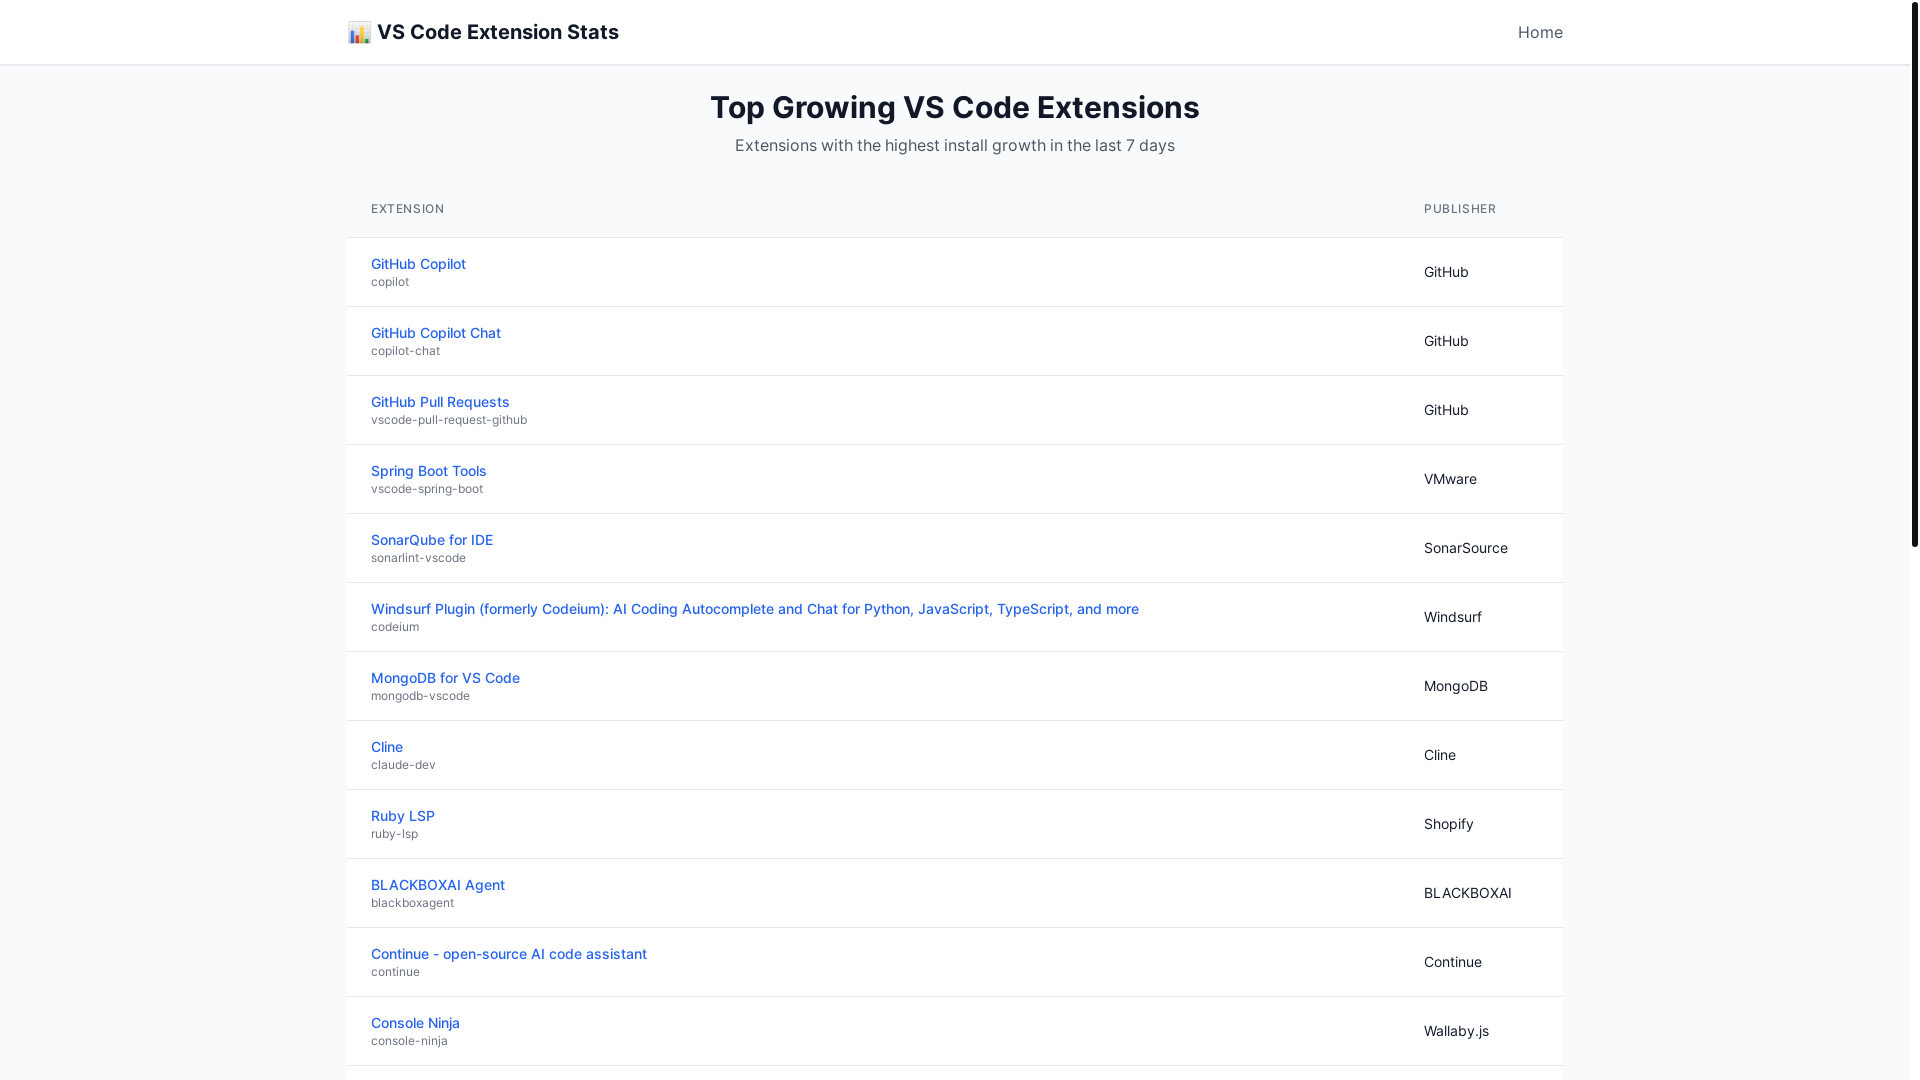1920x1080 pixels.
Task: Click the PUBLISHER column header
Action: coord(1460,209)
